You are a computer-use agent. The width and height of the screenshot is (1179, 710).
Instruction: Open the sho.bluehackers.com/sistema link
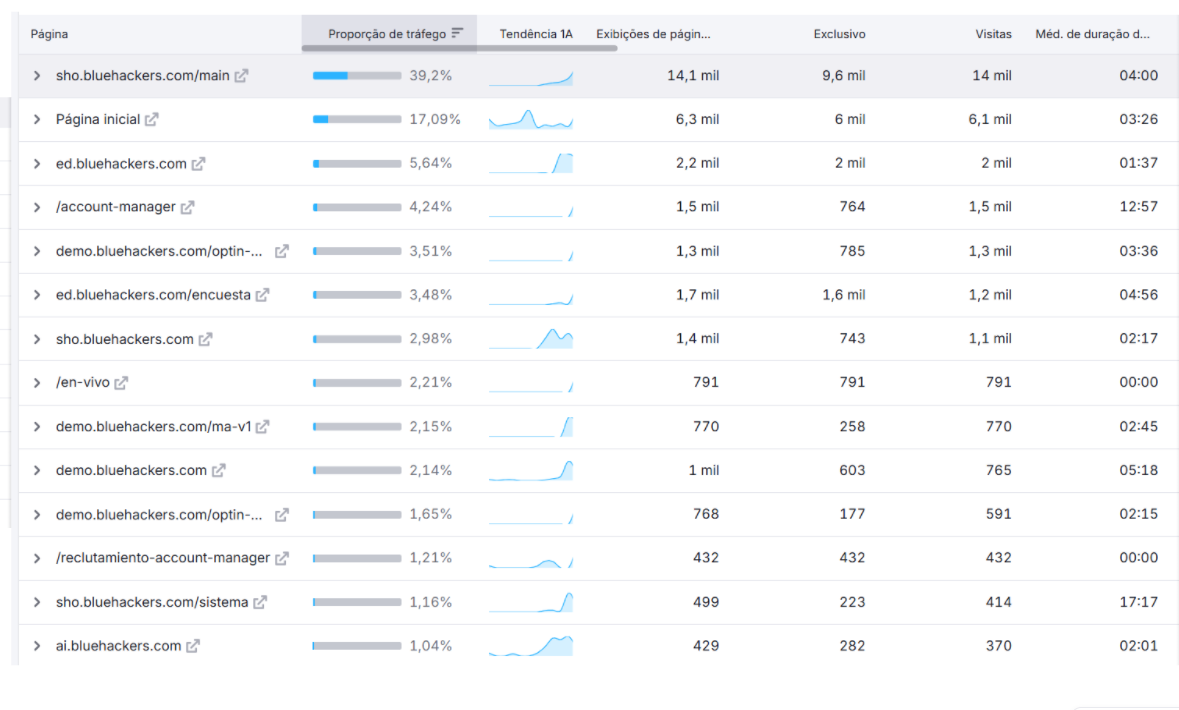pos(152,602)
